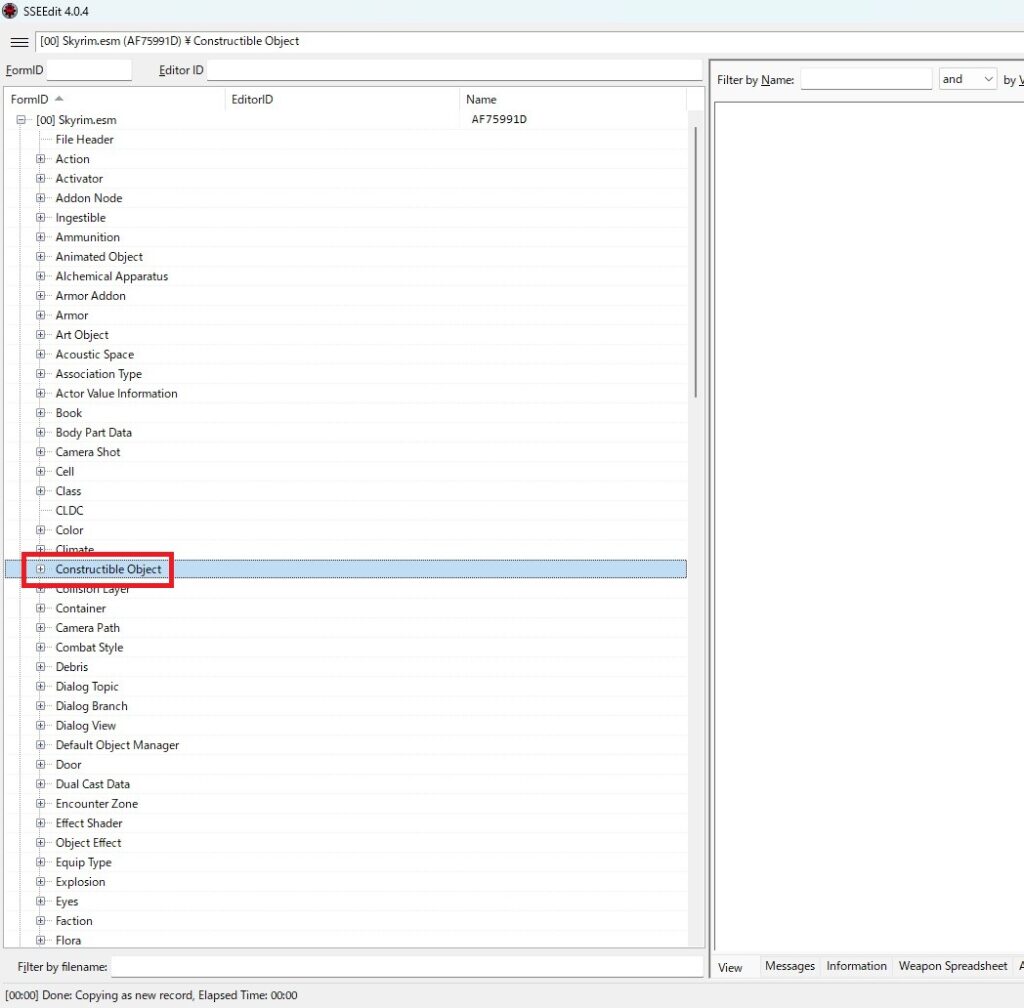Expand the Dialog Topic group
The image size is (1024, 1008).
[41, 687]
